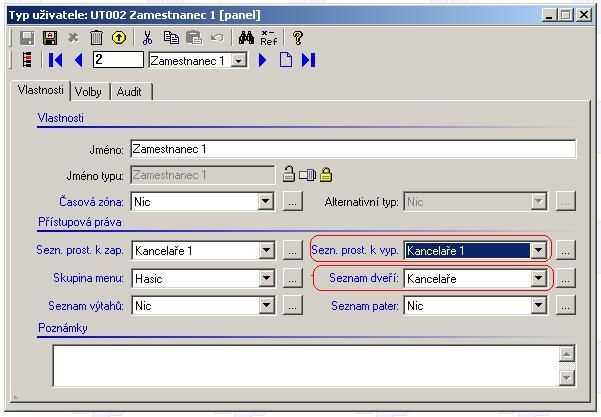601x417 pixels.
Task: Click the ellipsis button beside Seznam výtahů
Action: click(292, 306)
